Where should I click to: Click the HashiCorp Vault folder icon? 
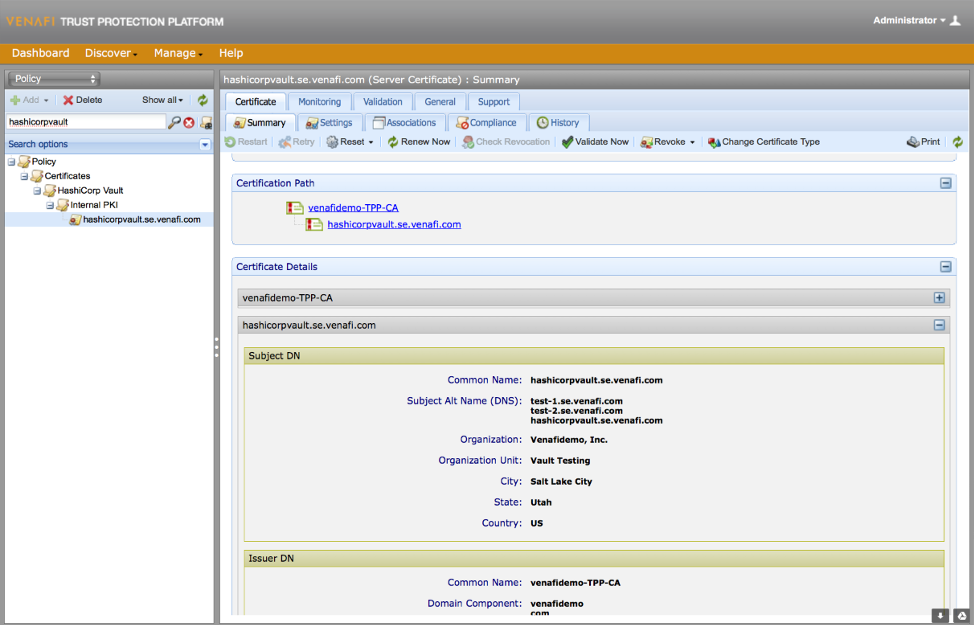coord(50,191)
